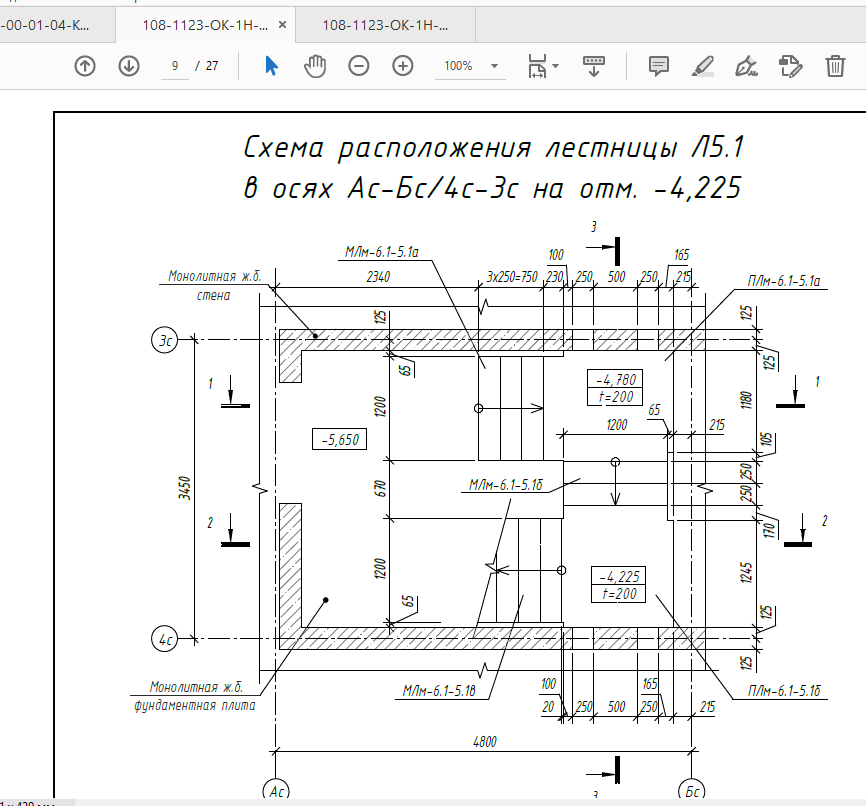Click the dimension '670'
This screenshot has width=866, height=806.
(379, 488)
